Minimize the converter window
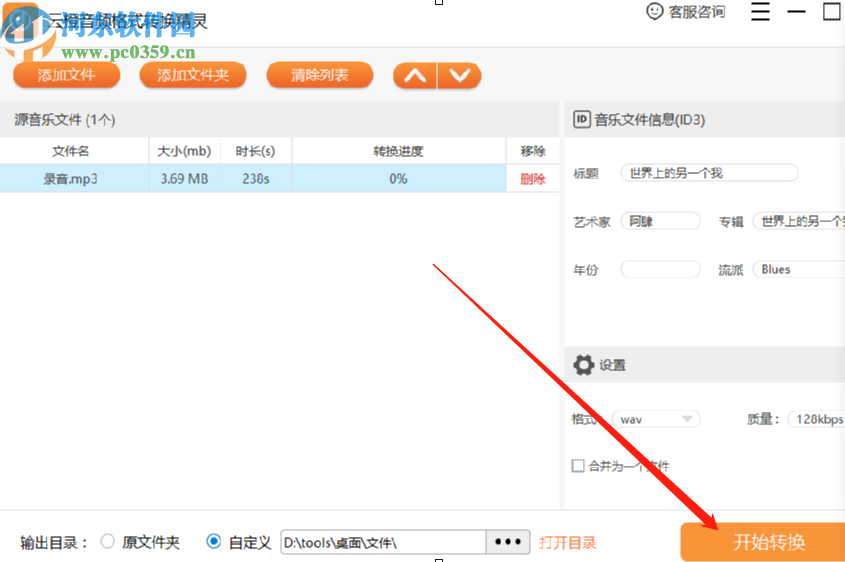This screenshot has width=845, height=562. pos(796,11)
